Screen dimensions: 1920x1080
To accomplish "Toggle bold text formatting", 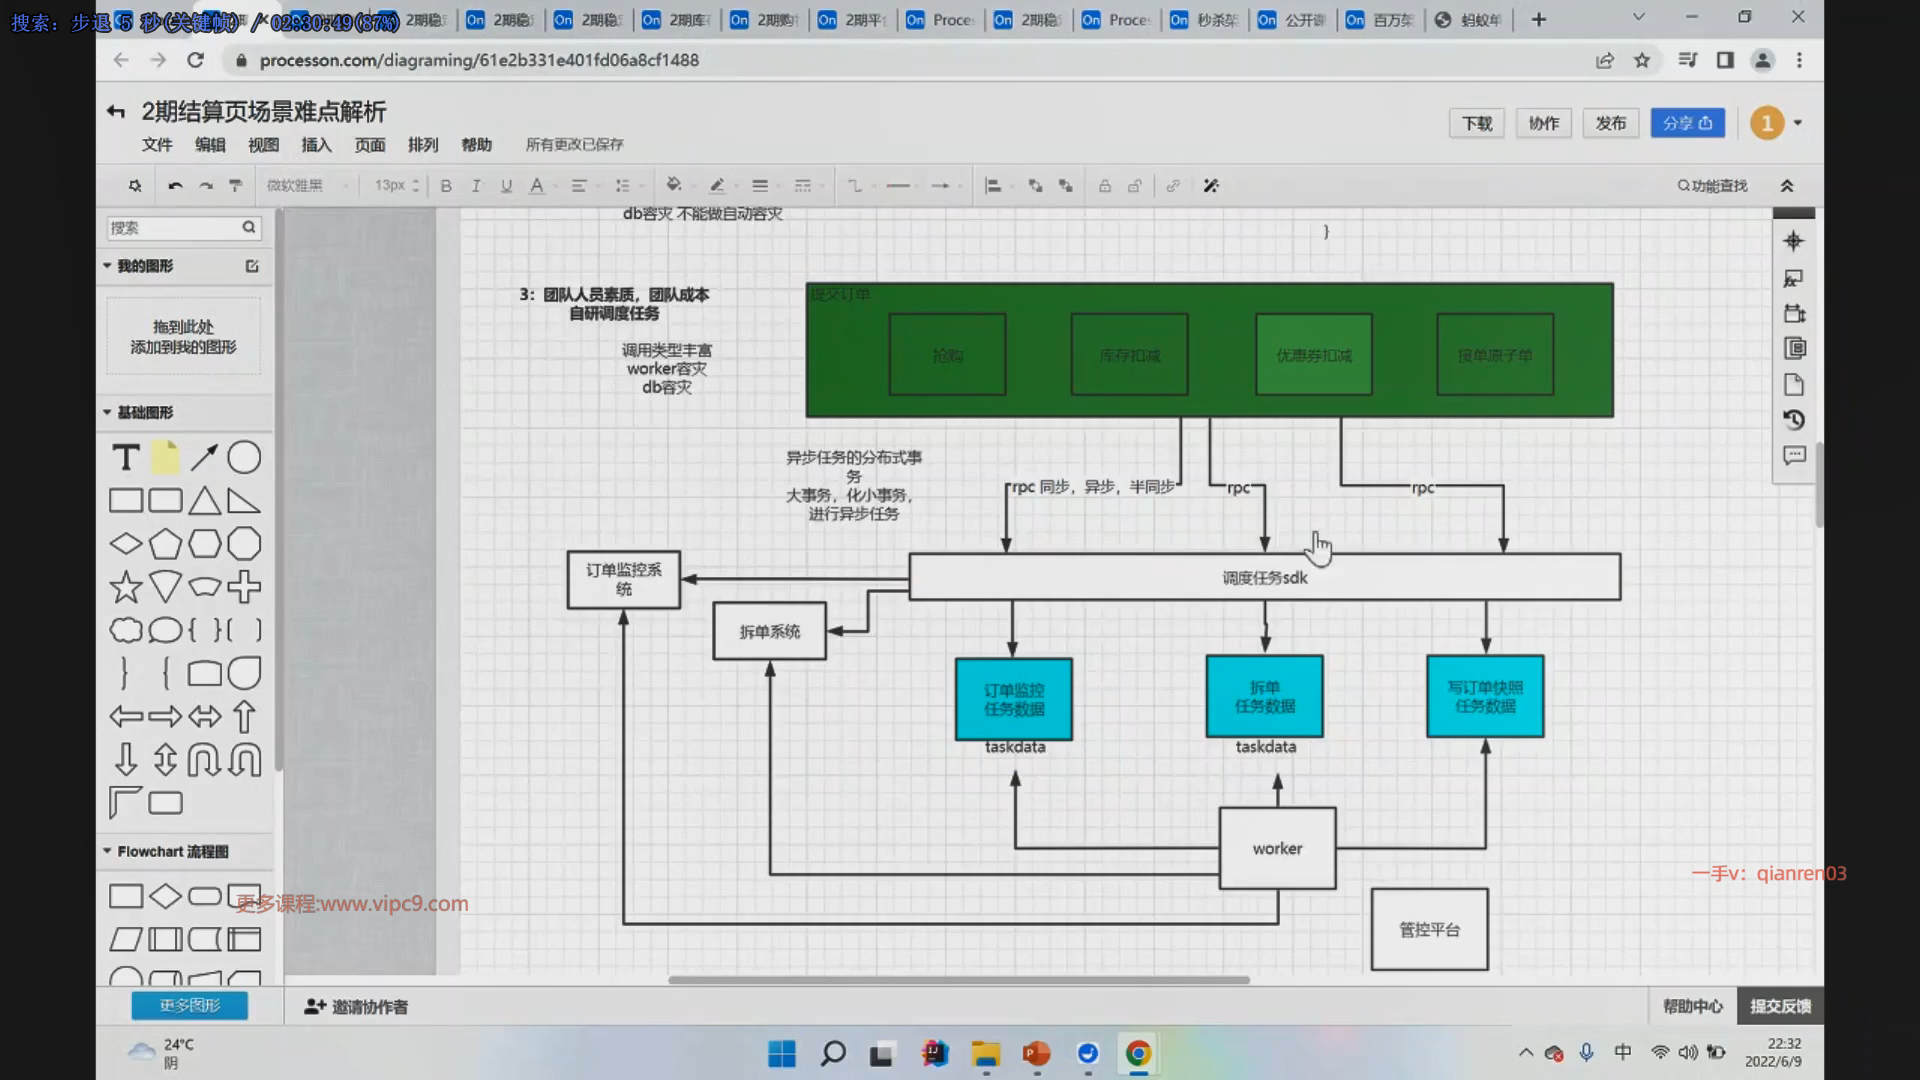I will (446, 186).
